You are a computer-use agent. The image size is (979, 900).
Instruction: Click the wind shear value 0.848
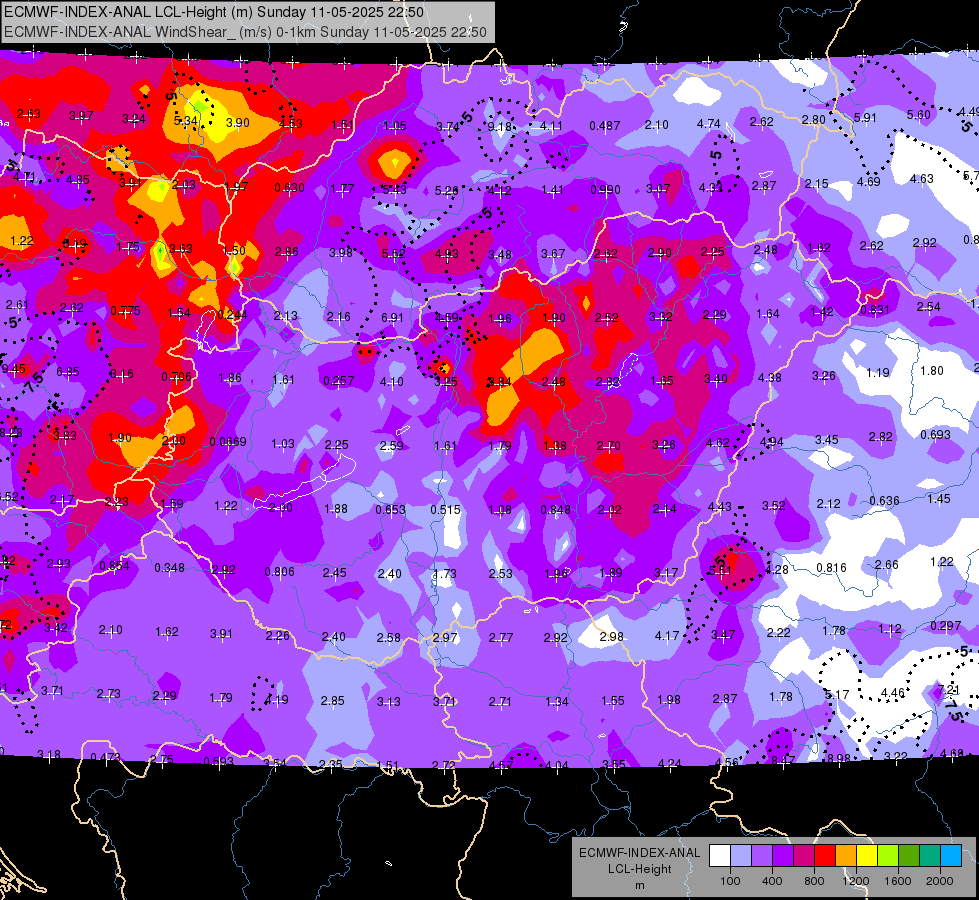[x=555, y=510]
